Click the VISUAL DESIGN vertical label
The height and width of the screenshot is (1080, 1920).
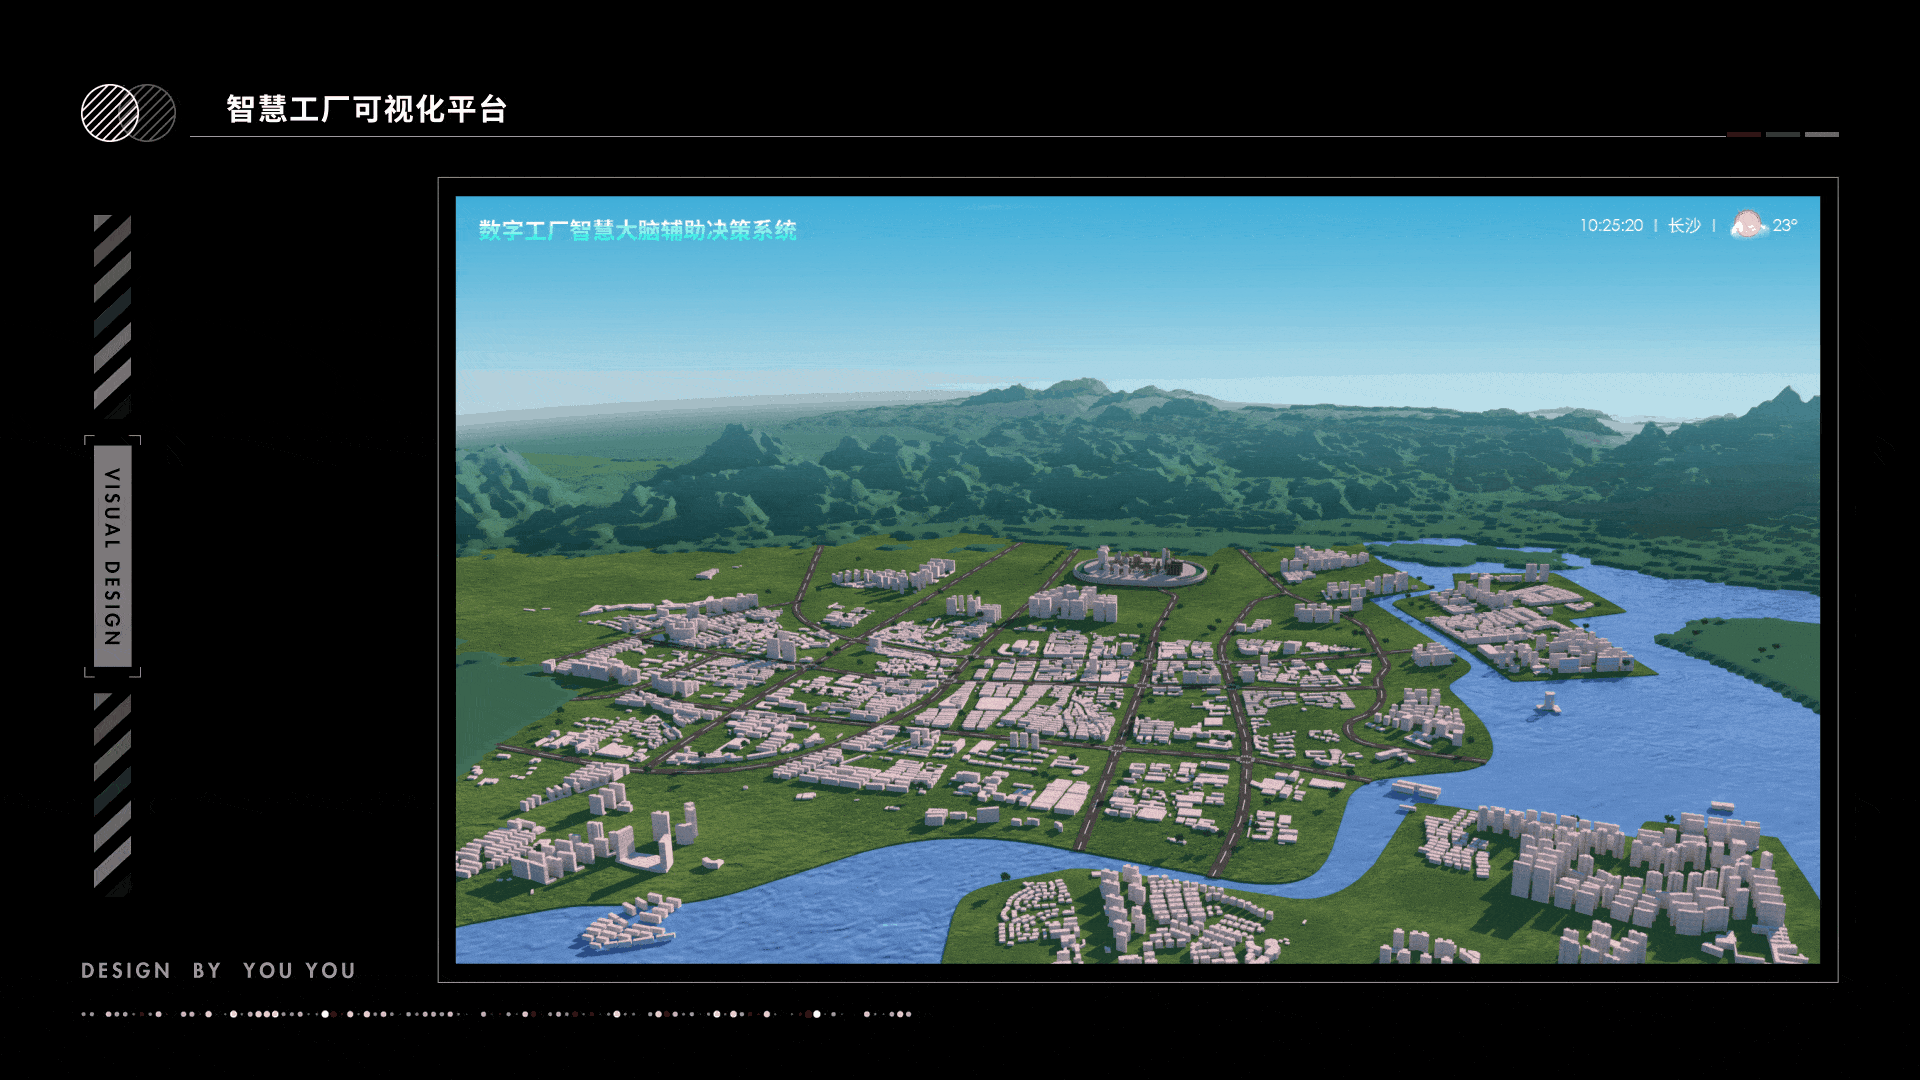[113, 556]
